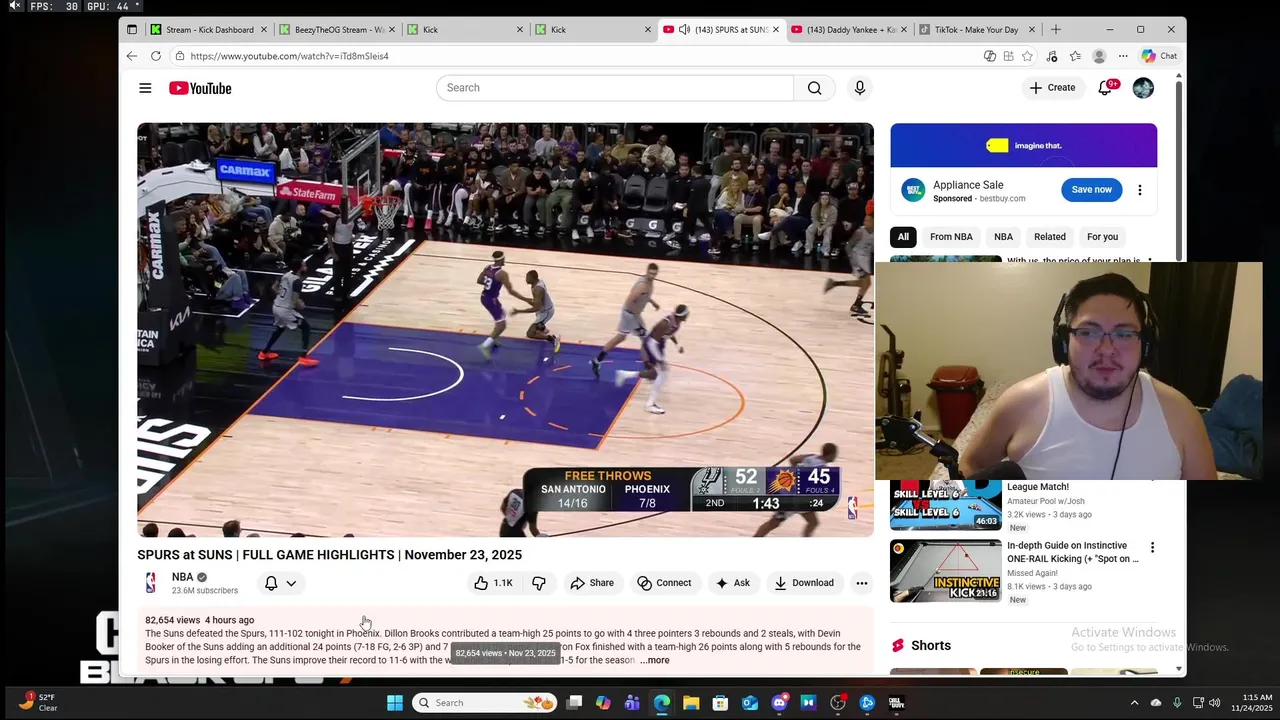Image resolution: width=1280 pixels, height=720 pixels.
Task: Toggle NBA channel notification bell dropdown
Action: click(280, 583)
